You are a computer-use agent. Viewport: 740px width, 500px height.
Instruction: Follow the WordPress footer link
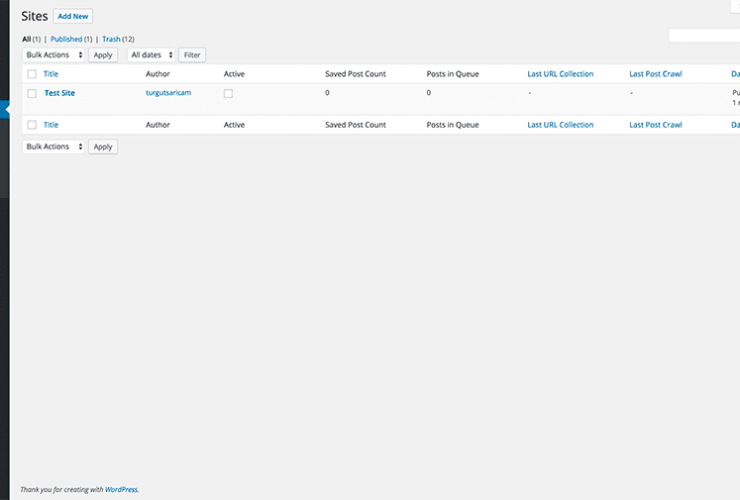(x=121, y=490)
